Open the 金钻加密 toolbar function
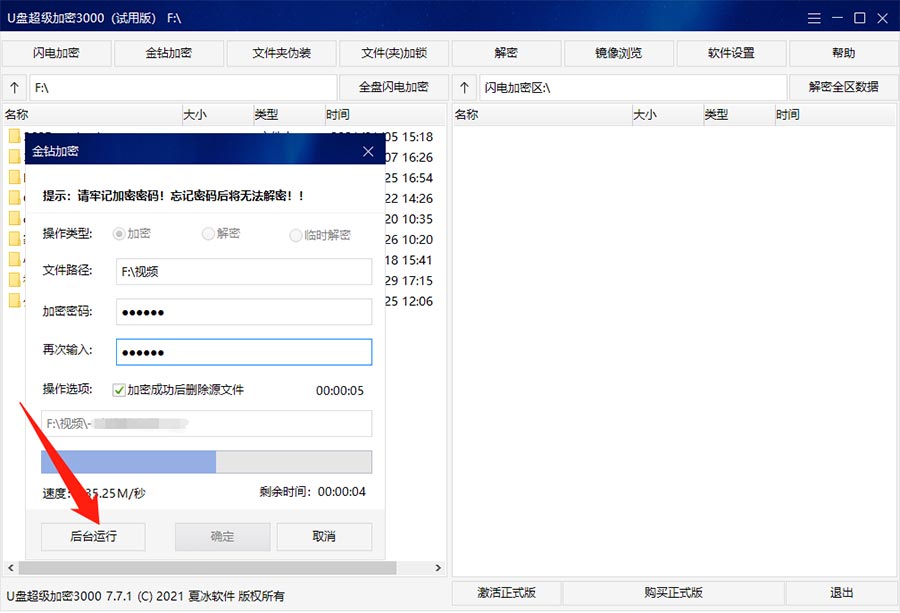 (x=169, y=53)
